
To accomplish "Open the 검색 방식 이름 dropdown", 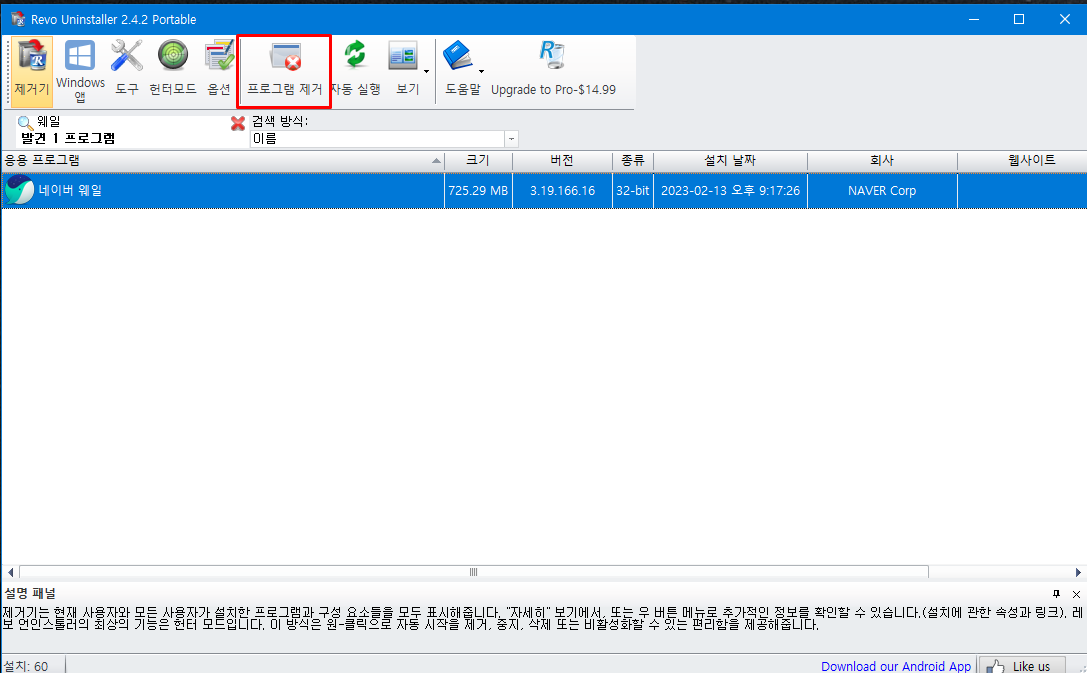I will pyautogui.click(x=511, y=138).
